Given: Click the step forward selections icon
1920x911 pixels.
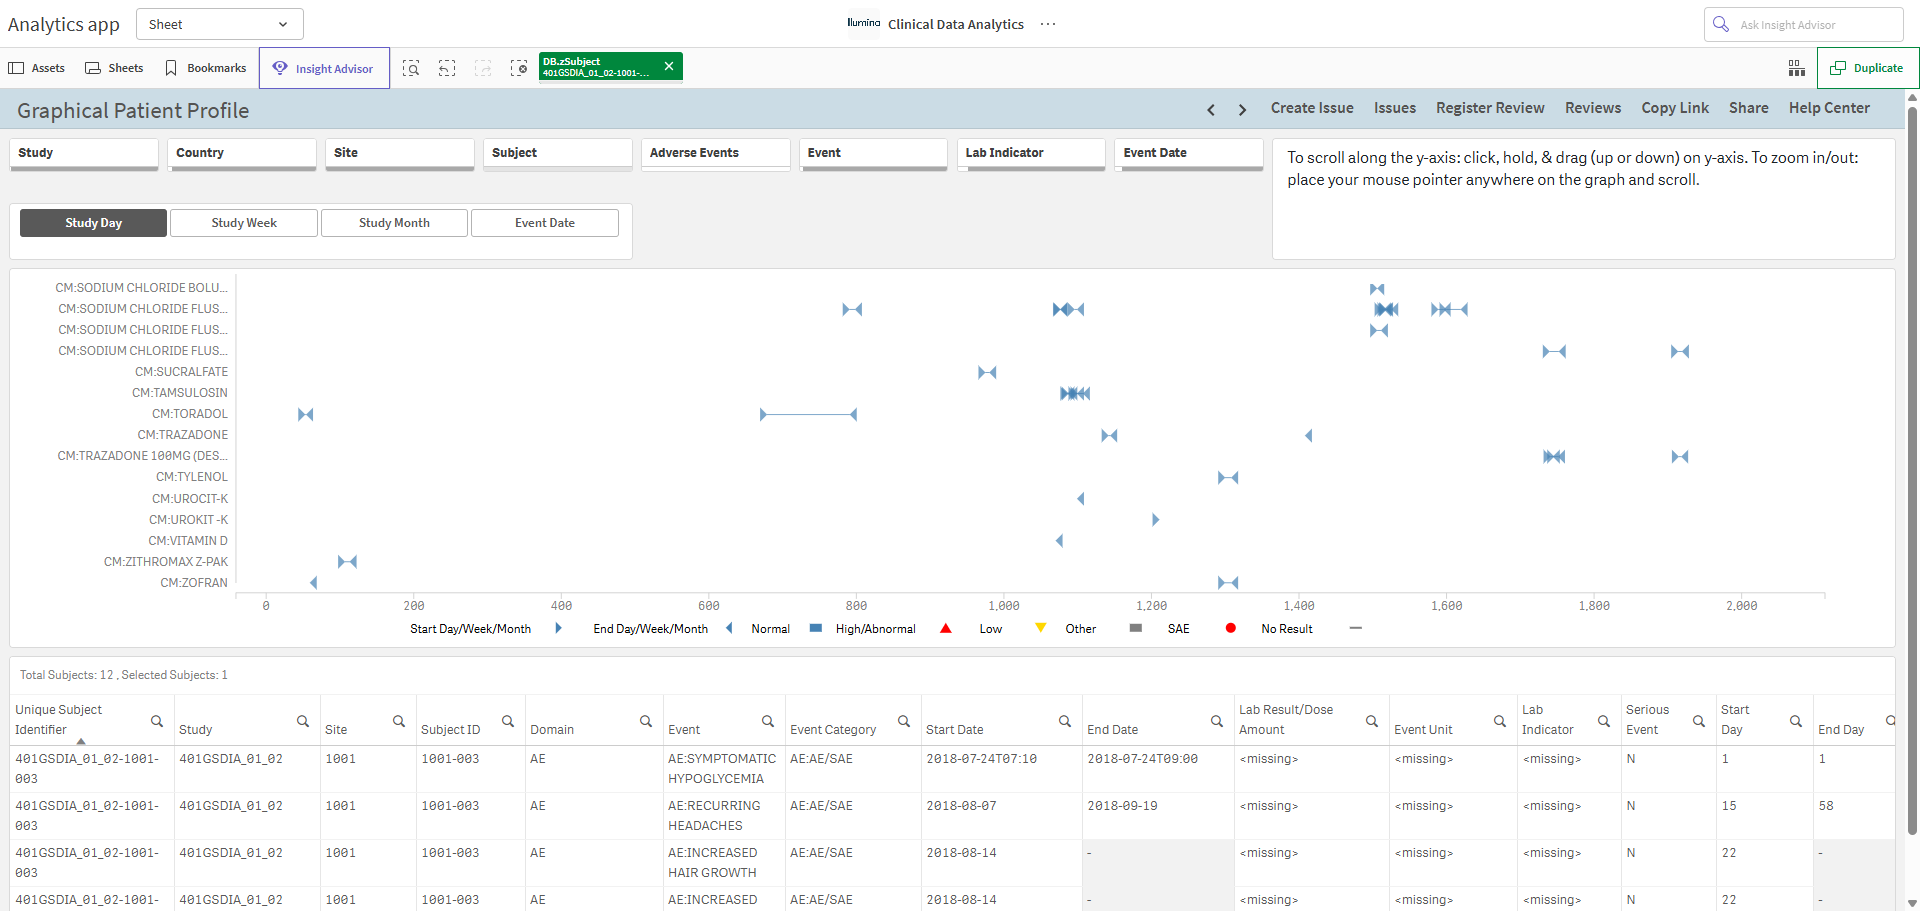Looking at the screenshot, I should click(483, 68).
